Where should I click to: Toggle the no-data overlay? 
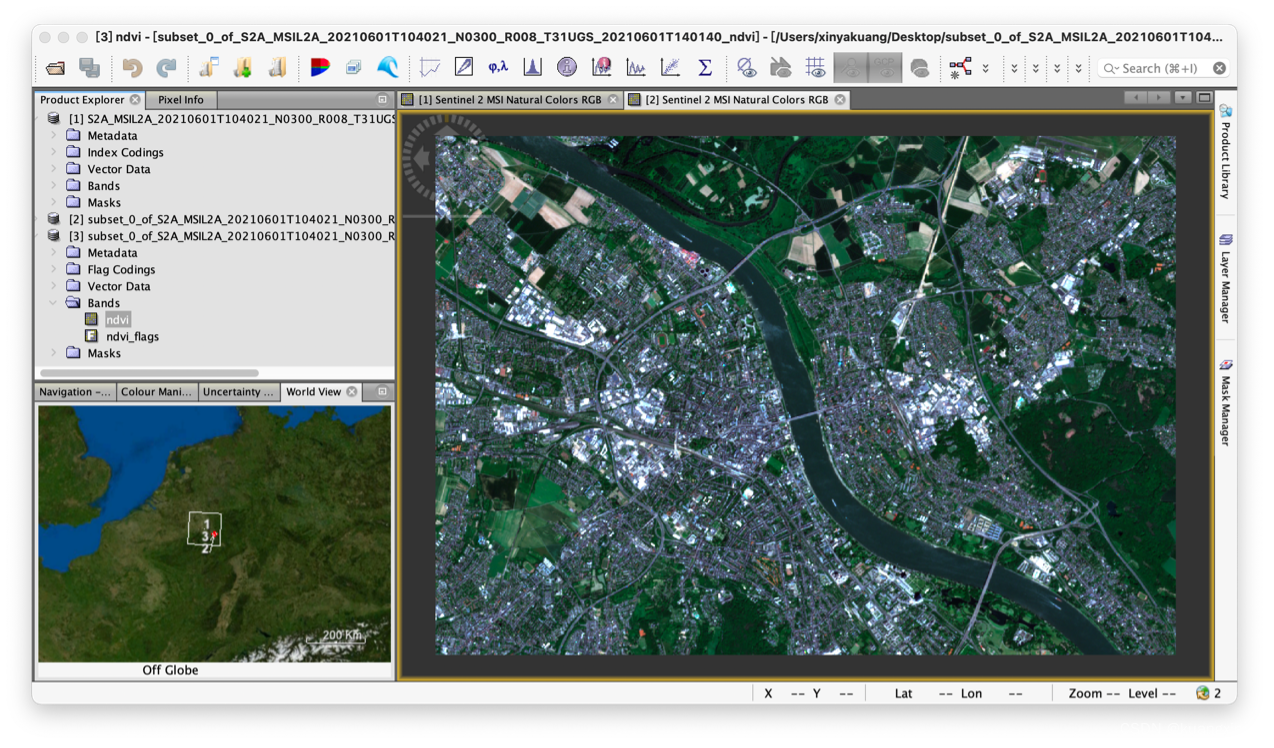click(746, 68)
